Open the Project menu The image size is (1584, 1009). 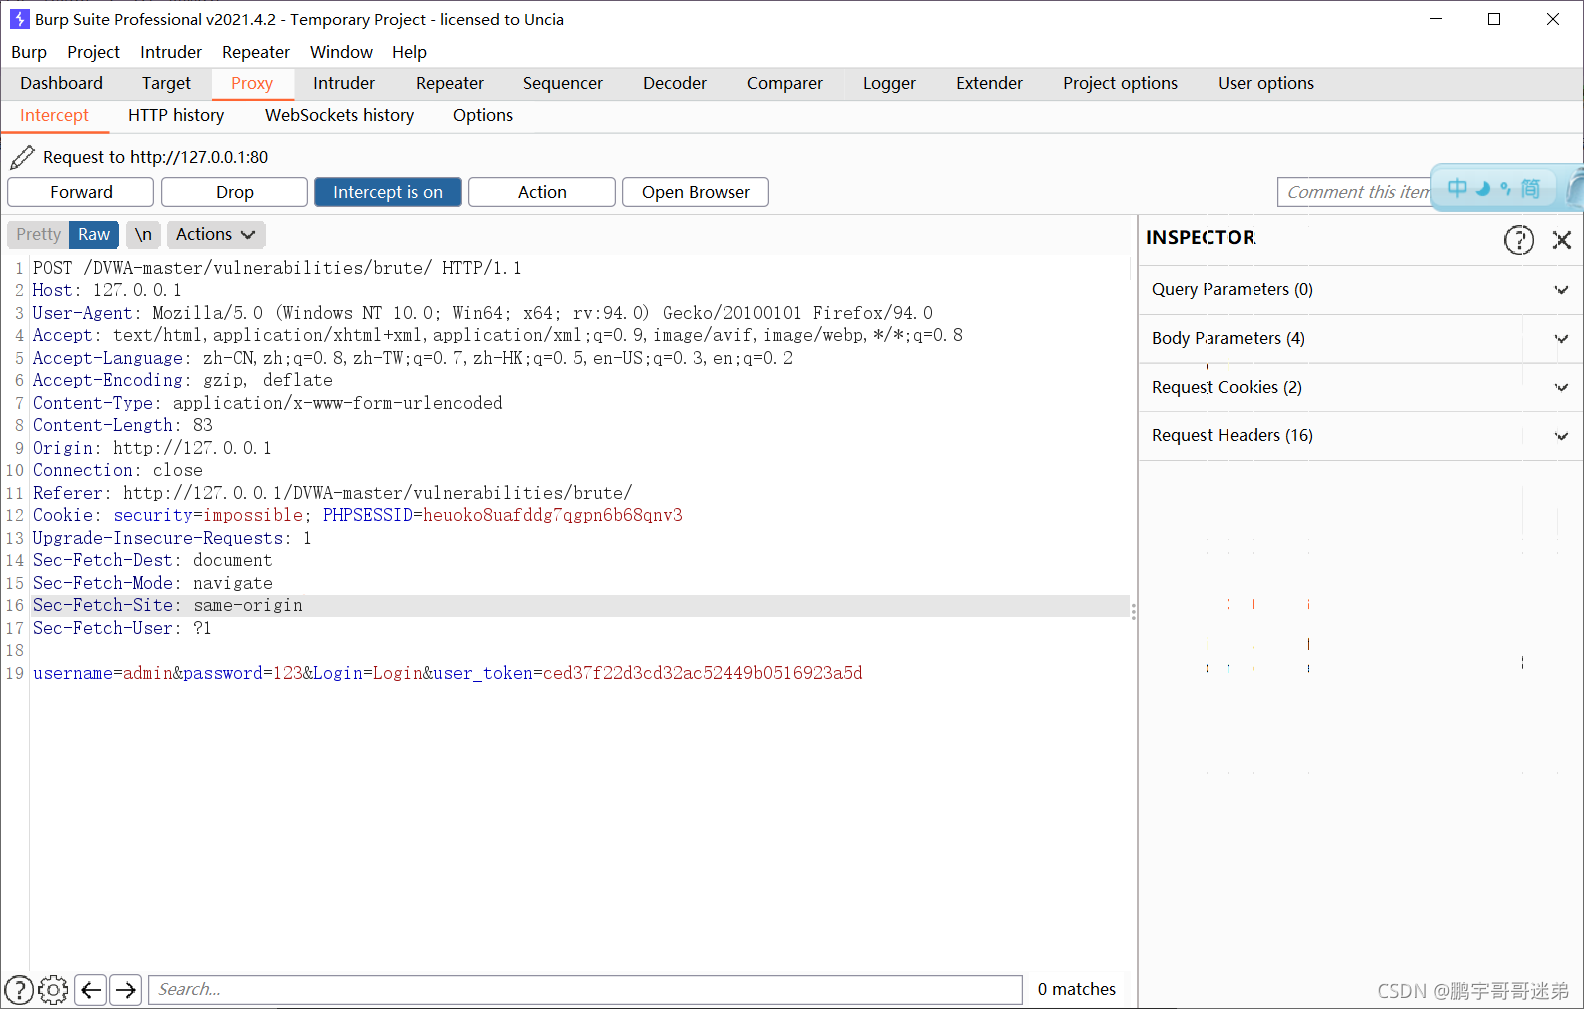pyautogui.click(x=93, y=52)
